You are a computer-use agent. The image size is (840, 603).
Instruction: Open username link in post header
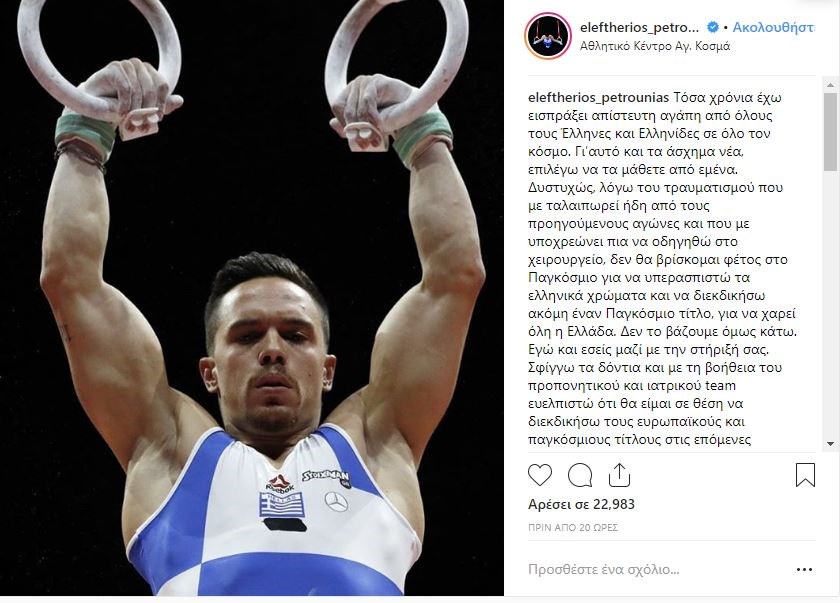point(640,27)
